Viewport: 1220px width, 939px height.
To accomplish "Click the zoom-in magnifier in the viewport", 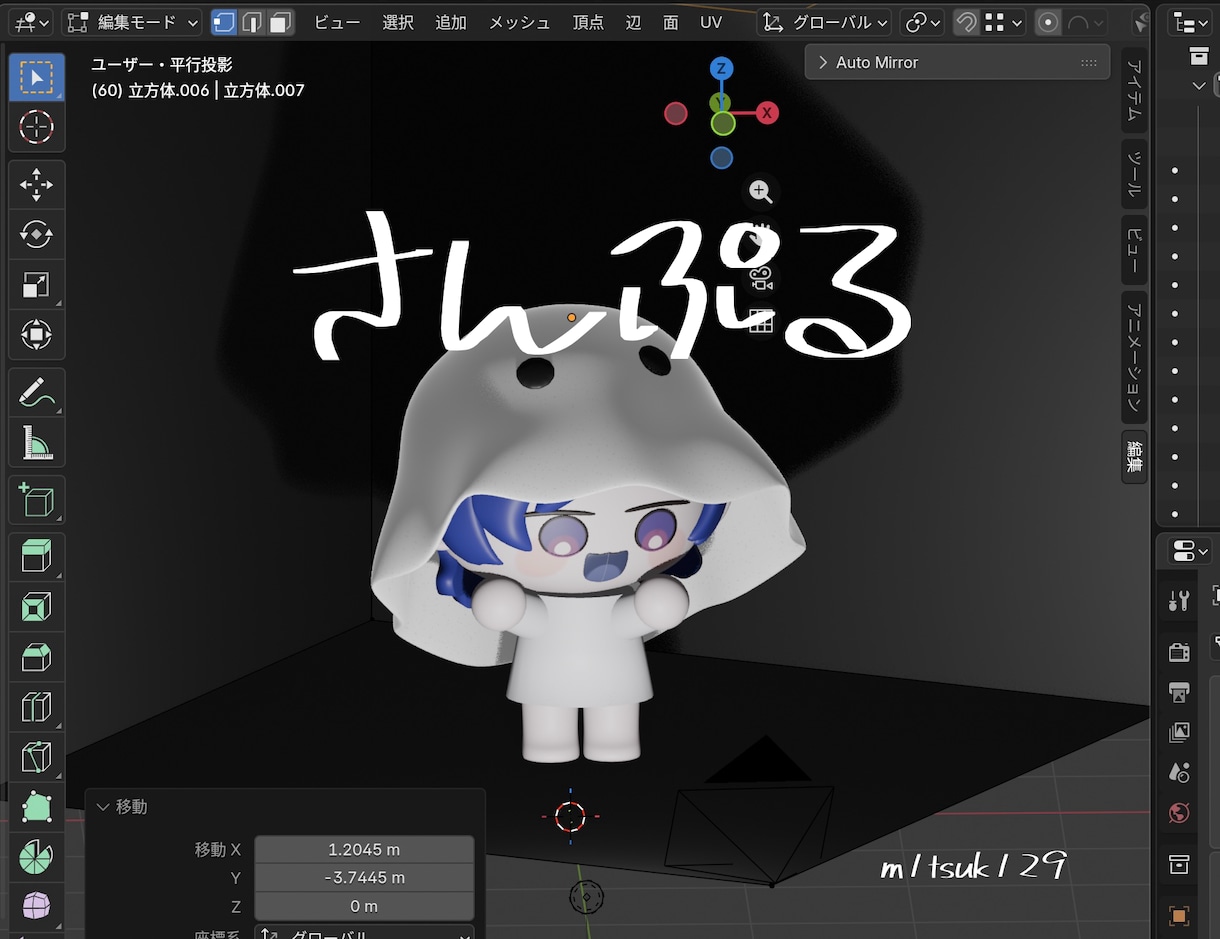I will point(760,191).
